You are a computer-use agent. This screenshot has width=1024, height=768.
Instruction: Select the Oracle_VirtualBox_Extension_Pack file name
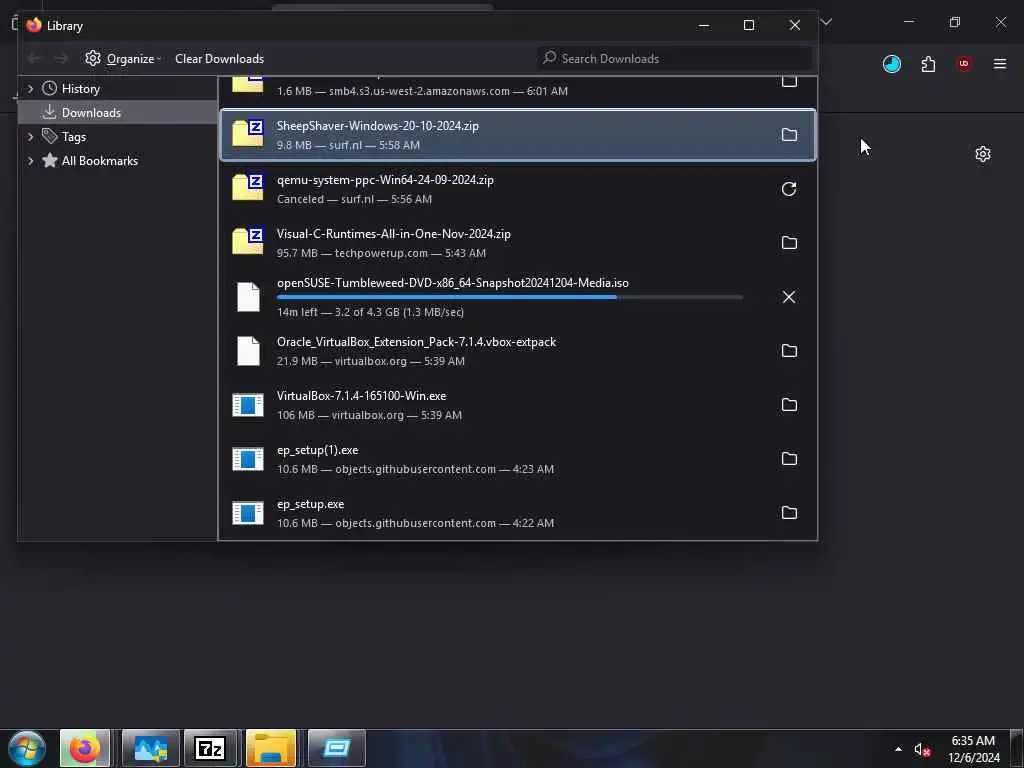[417, 342]
